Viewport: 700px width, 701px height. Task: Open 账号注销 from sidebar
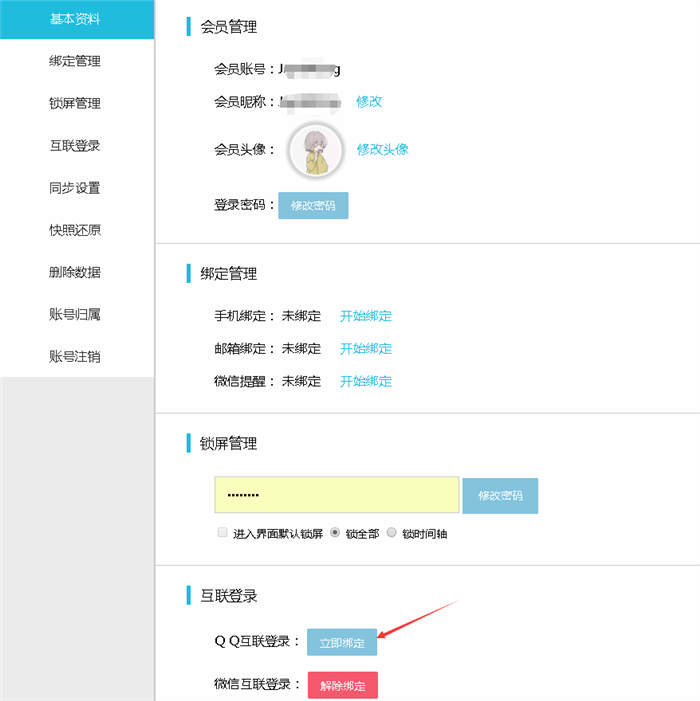coord(75,357)
